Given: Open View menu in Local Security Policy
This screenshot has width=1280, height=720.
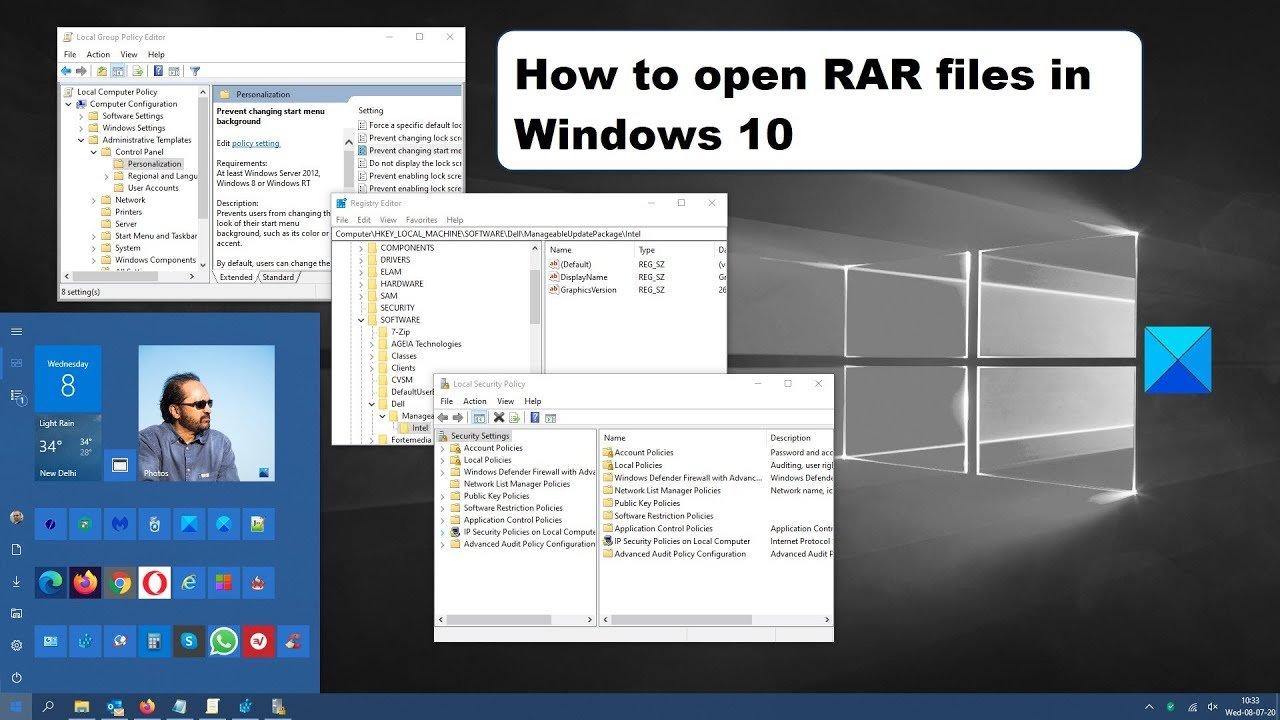Looking at the screenshot, I should click(506, 401).
